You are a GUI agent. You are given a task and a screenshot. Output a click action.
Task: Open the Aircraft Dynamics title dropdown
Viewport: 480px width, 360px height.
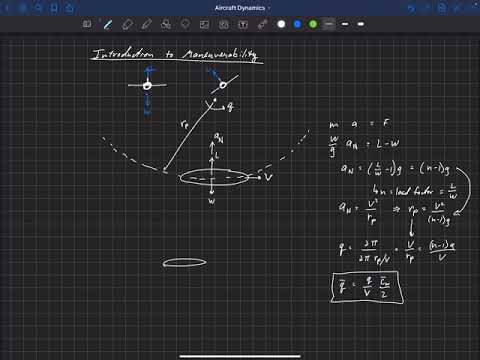coord(242,8)
